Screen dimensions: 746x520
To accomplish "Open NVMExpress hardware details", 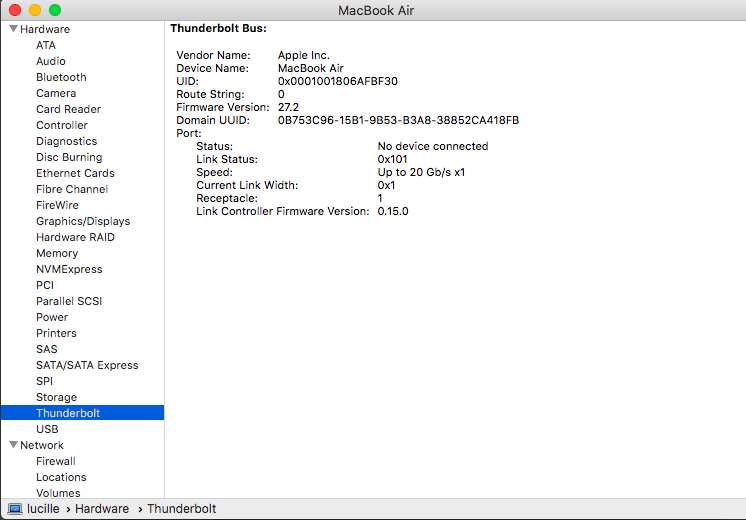I will click(x=69, y=269).
